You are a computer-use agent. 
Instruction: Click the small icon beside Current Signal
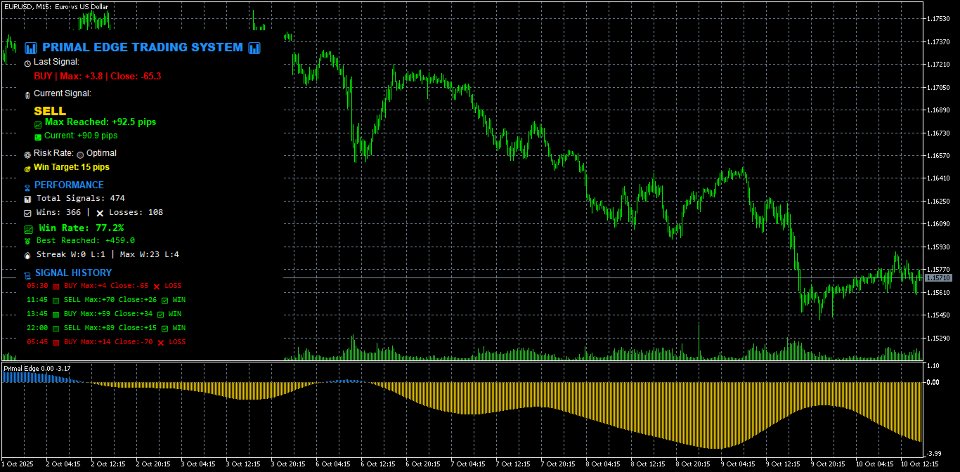tap(27, 95)
